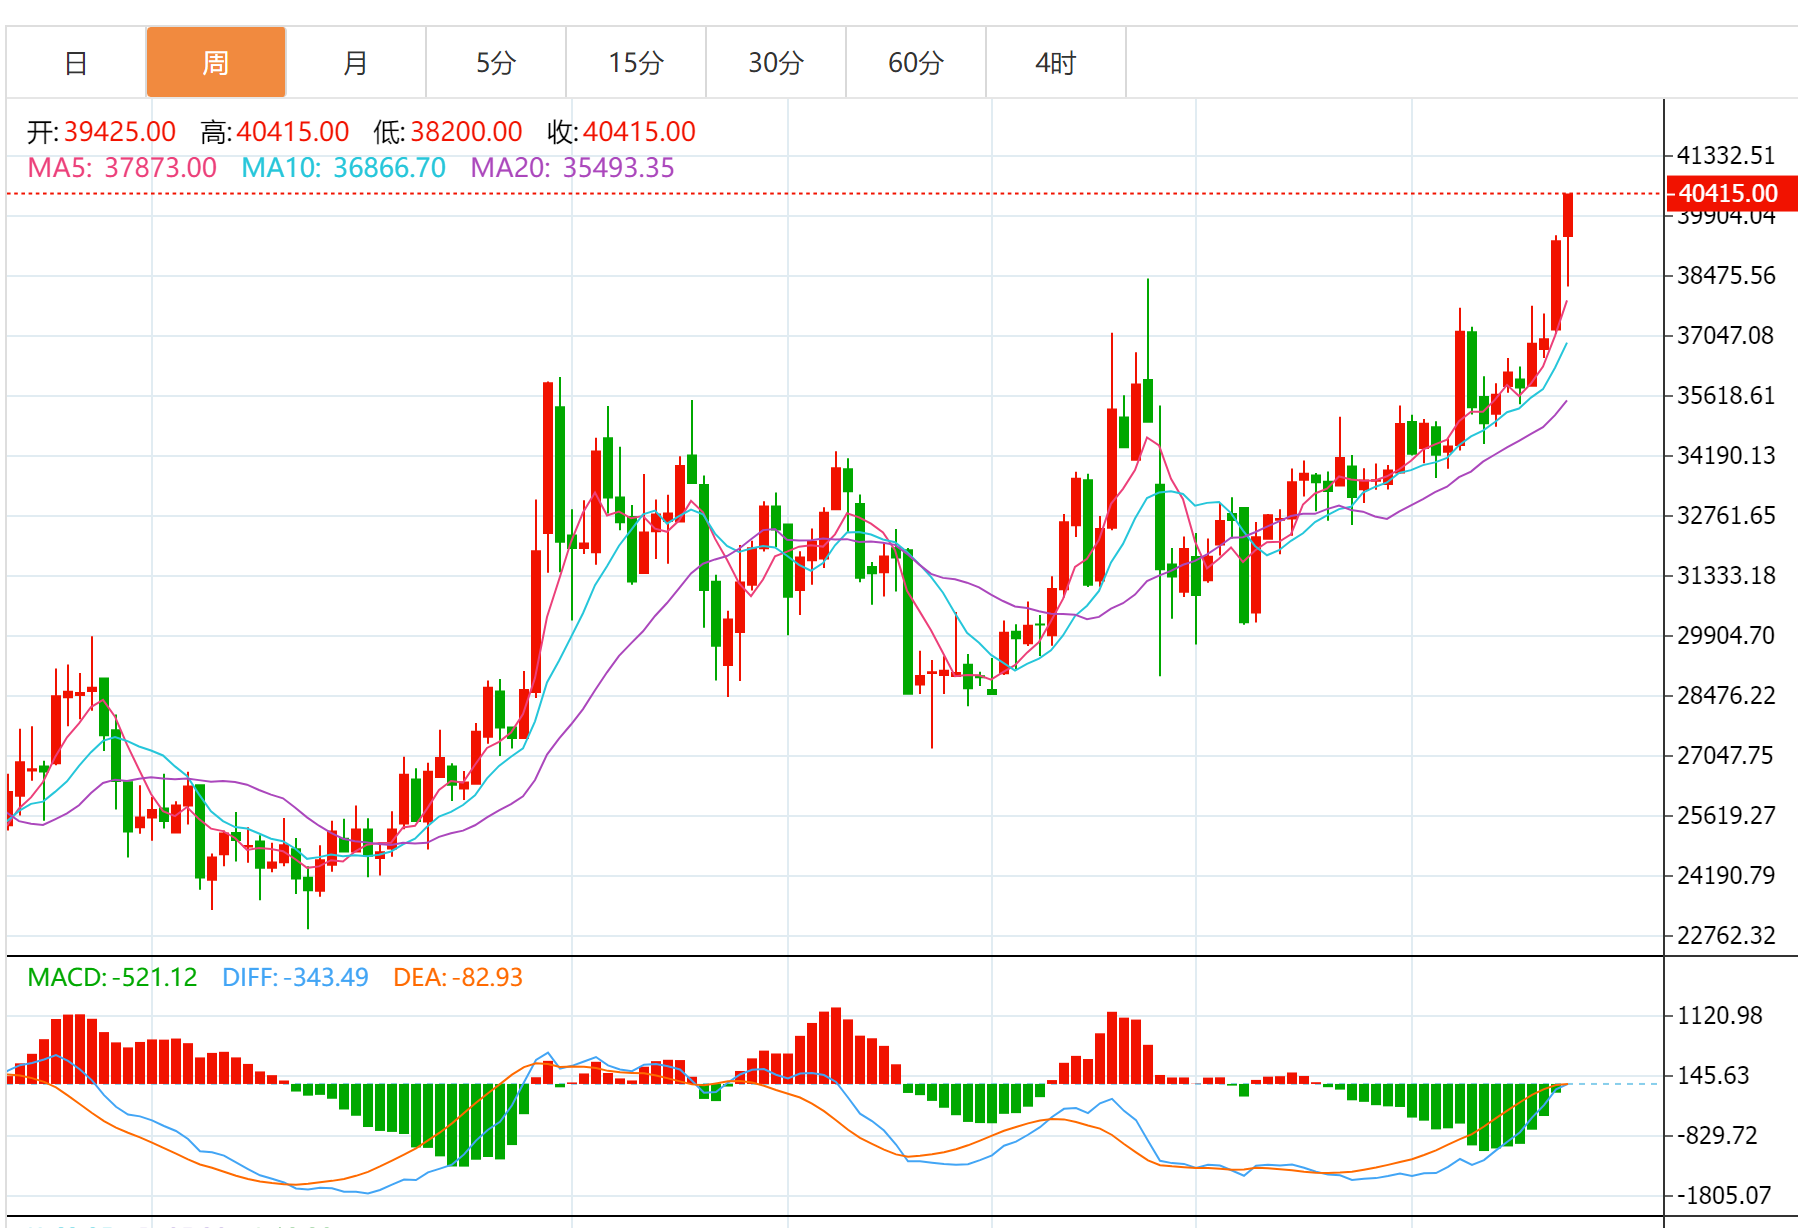The height and width of the screenshot is (1228, 1798).
Task: Click the 收 closing price value
Action: 639,132
